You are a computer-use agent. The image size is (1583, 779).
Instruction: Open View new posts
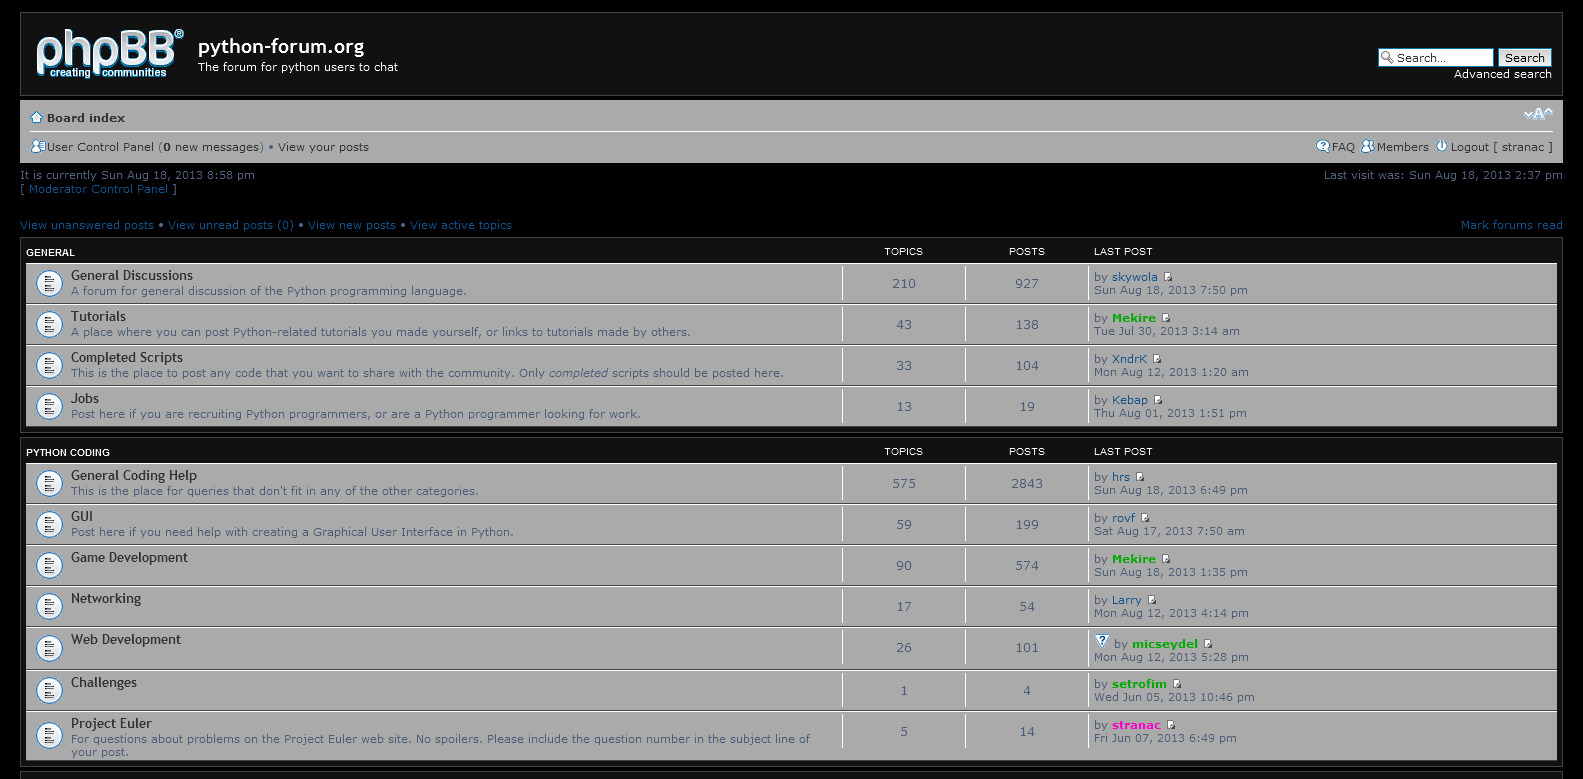352,225
